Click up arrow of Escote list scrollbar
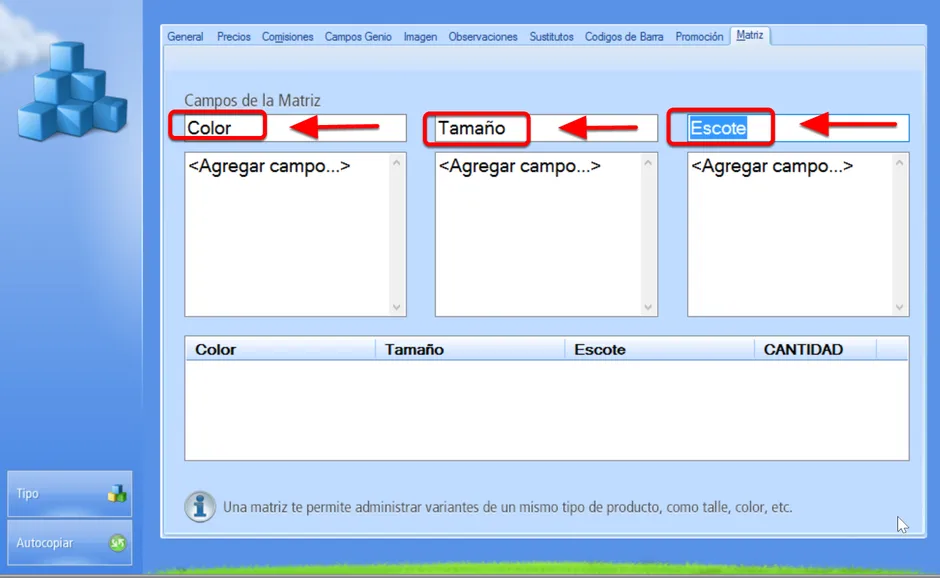Image resolution: width=940 pixels, height=578 pixels. [x=899, y=163]
